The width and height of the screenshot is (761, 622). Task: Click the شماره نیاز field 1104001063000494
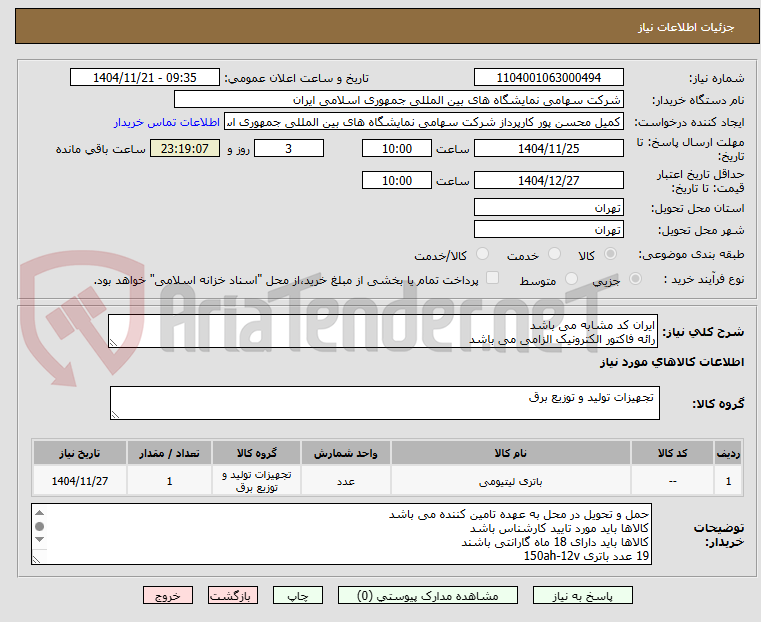(548, 78)
